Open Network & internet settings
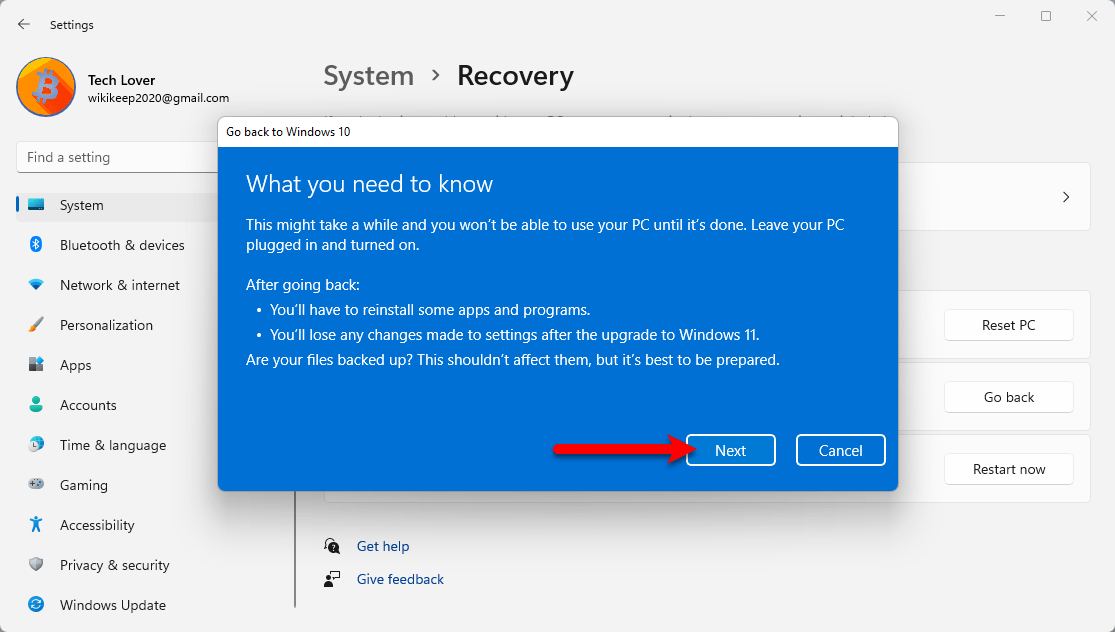This screenshot has height=632, width=1115. [x=119, y=285]
